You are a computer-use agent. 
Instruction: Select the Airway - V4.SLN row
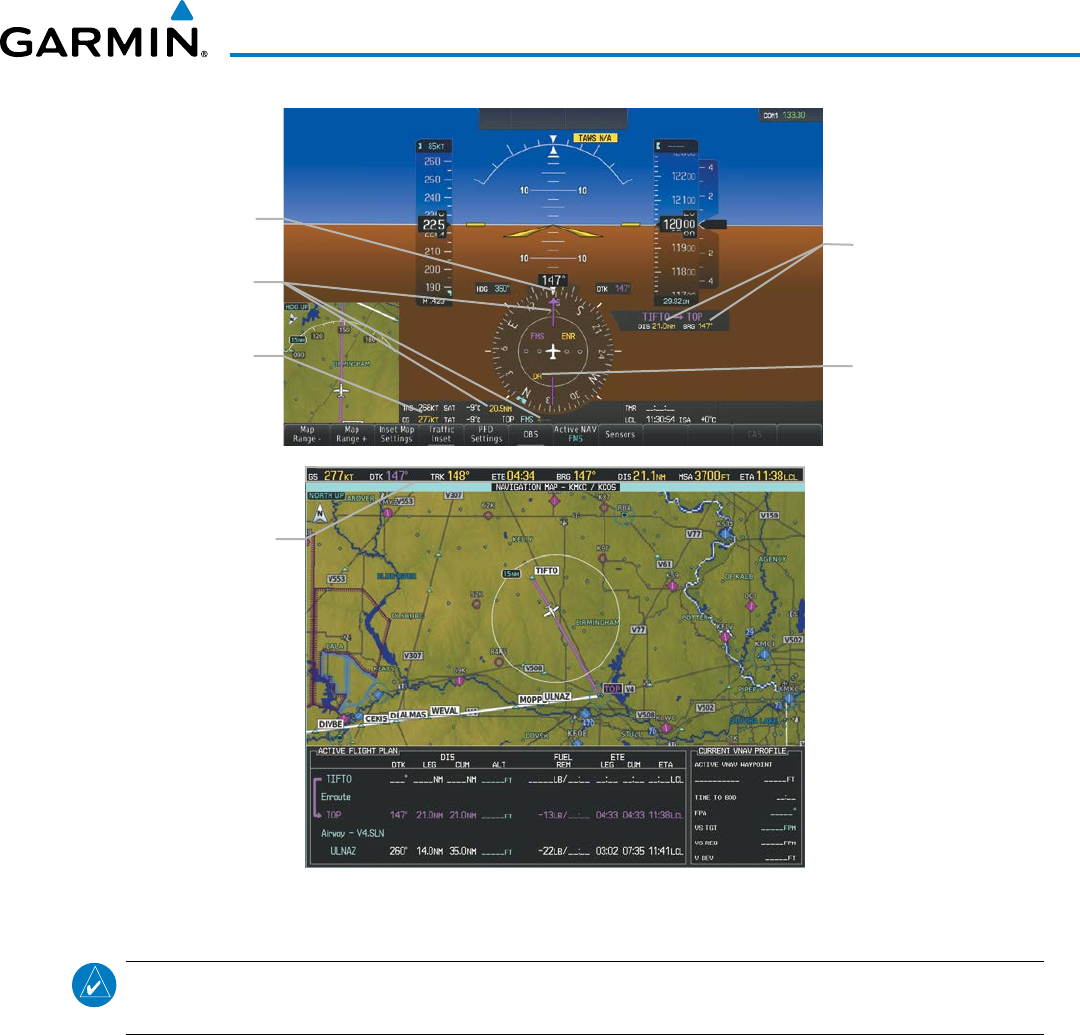pyautogui.click(x=353, y=833)
